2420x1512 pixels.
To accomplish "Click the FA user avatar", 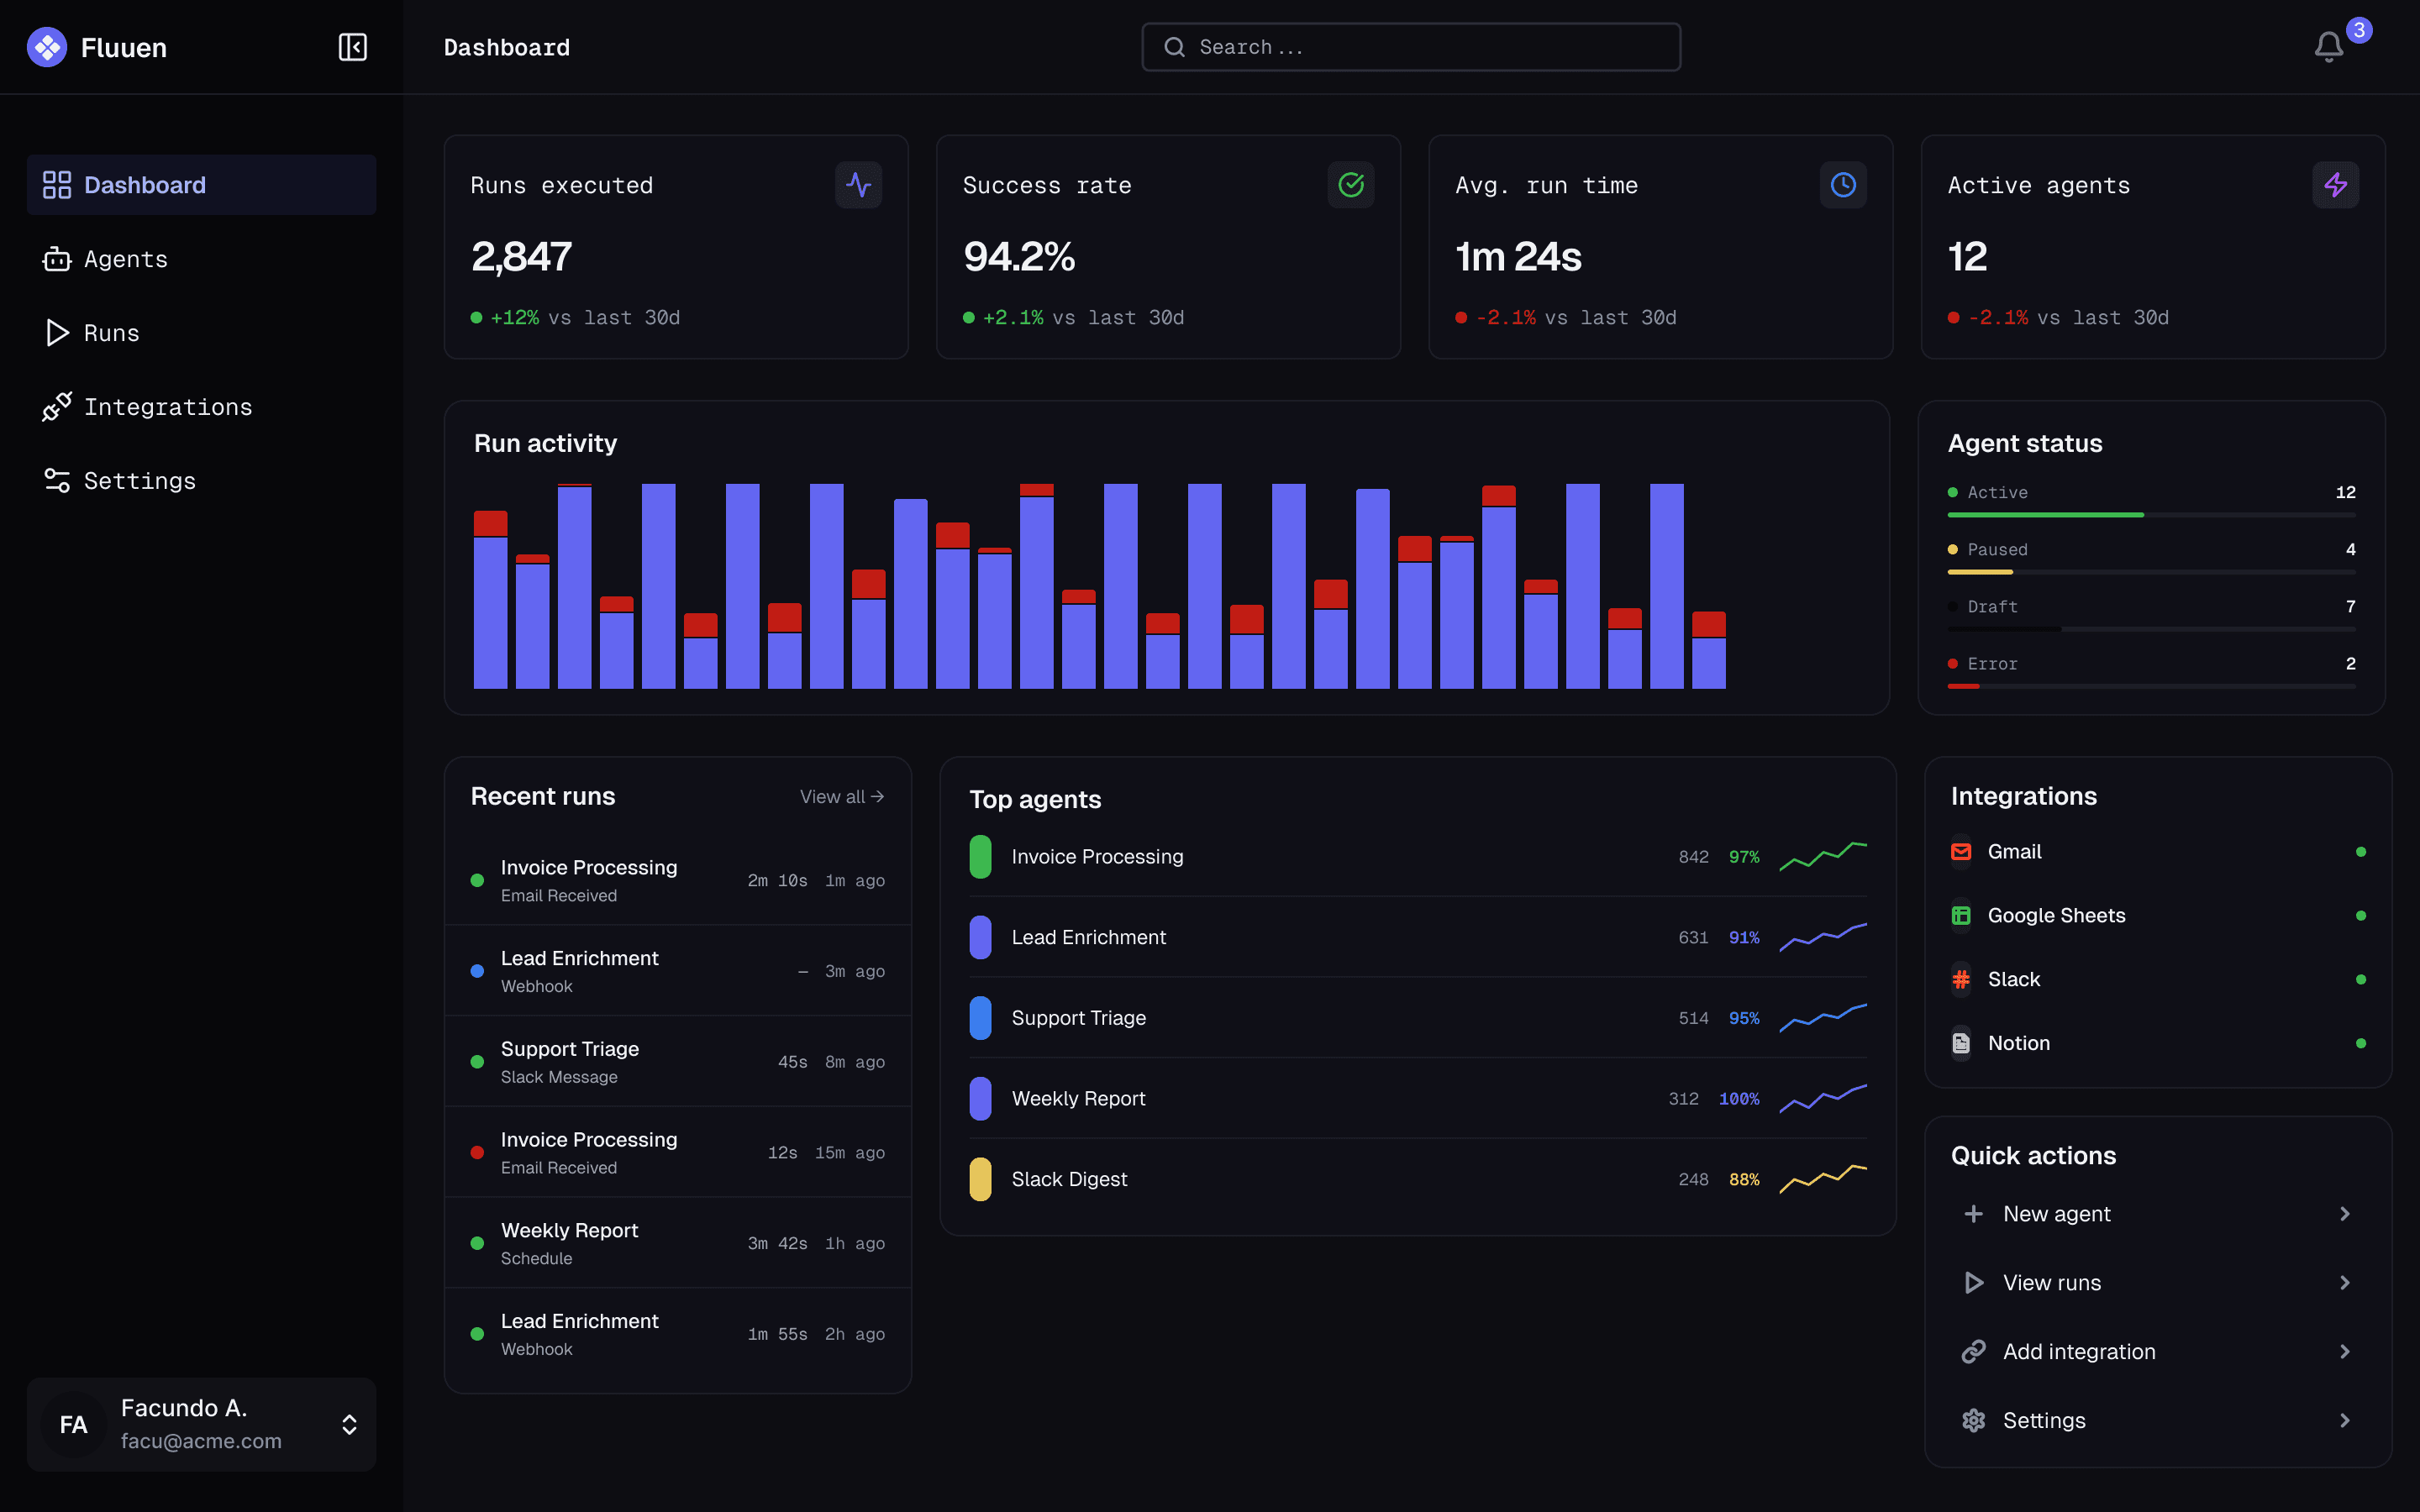I will (73, 1425).
